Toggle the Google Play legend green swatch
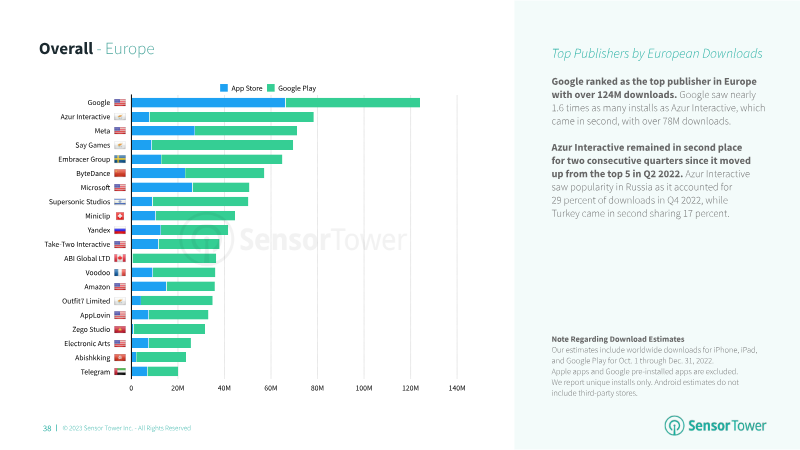Image resolution: width=800 pixels, height=450 pixels. tap(271, 88)
